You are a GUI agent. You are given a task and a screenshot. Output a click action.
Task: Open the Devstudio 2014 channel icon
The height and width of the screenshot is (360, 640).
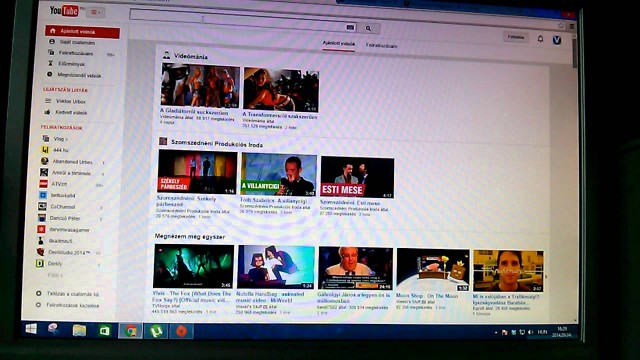pos(40,252)
